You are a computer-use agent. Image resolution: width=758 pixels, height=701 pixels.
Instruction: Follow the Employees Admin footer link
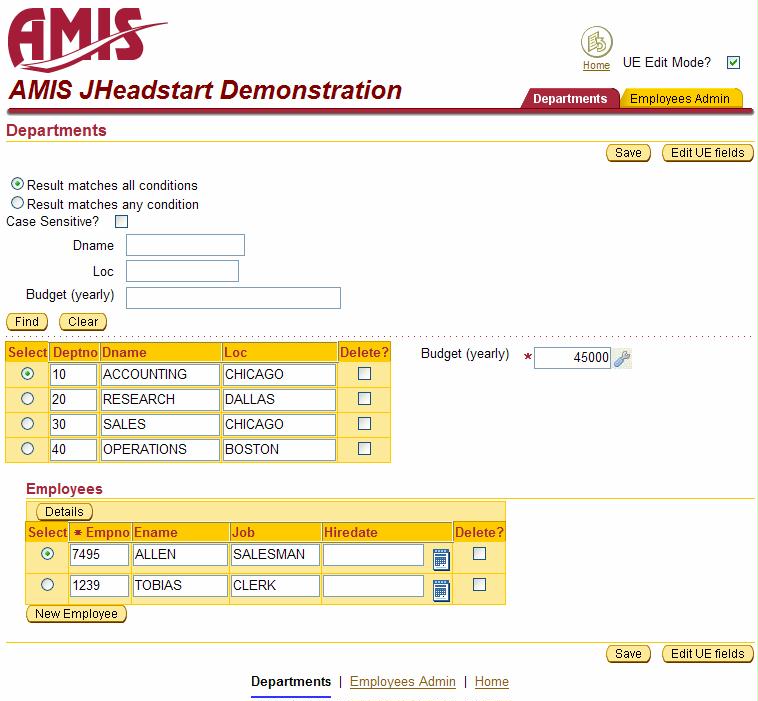point(402,682)
